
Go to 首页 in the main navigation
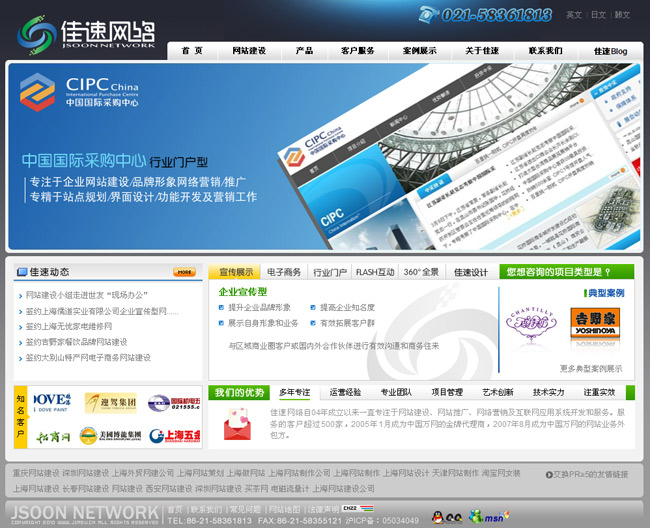pos(192,51)
